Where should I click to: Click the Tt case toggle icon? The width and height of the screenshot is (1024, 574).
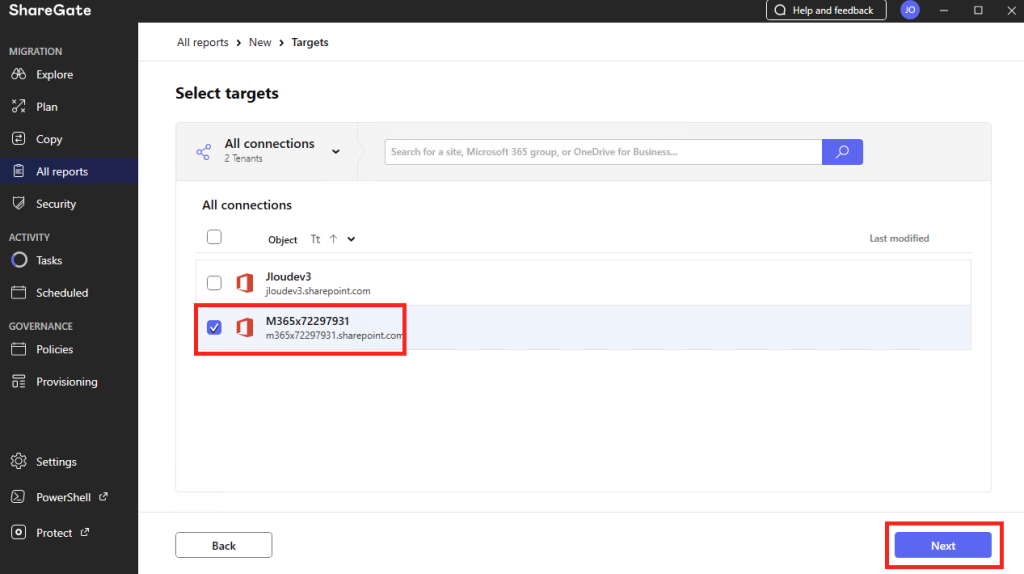tap(315, 239)
